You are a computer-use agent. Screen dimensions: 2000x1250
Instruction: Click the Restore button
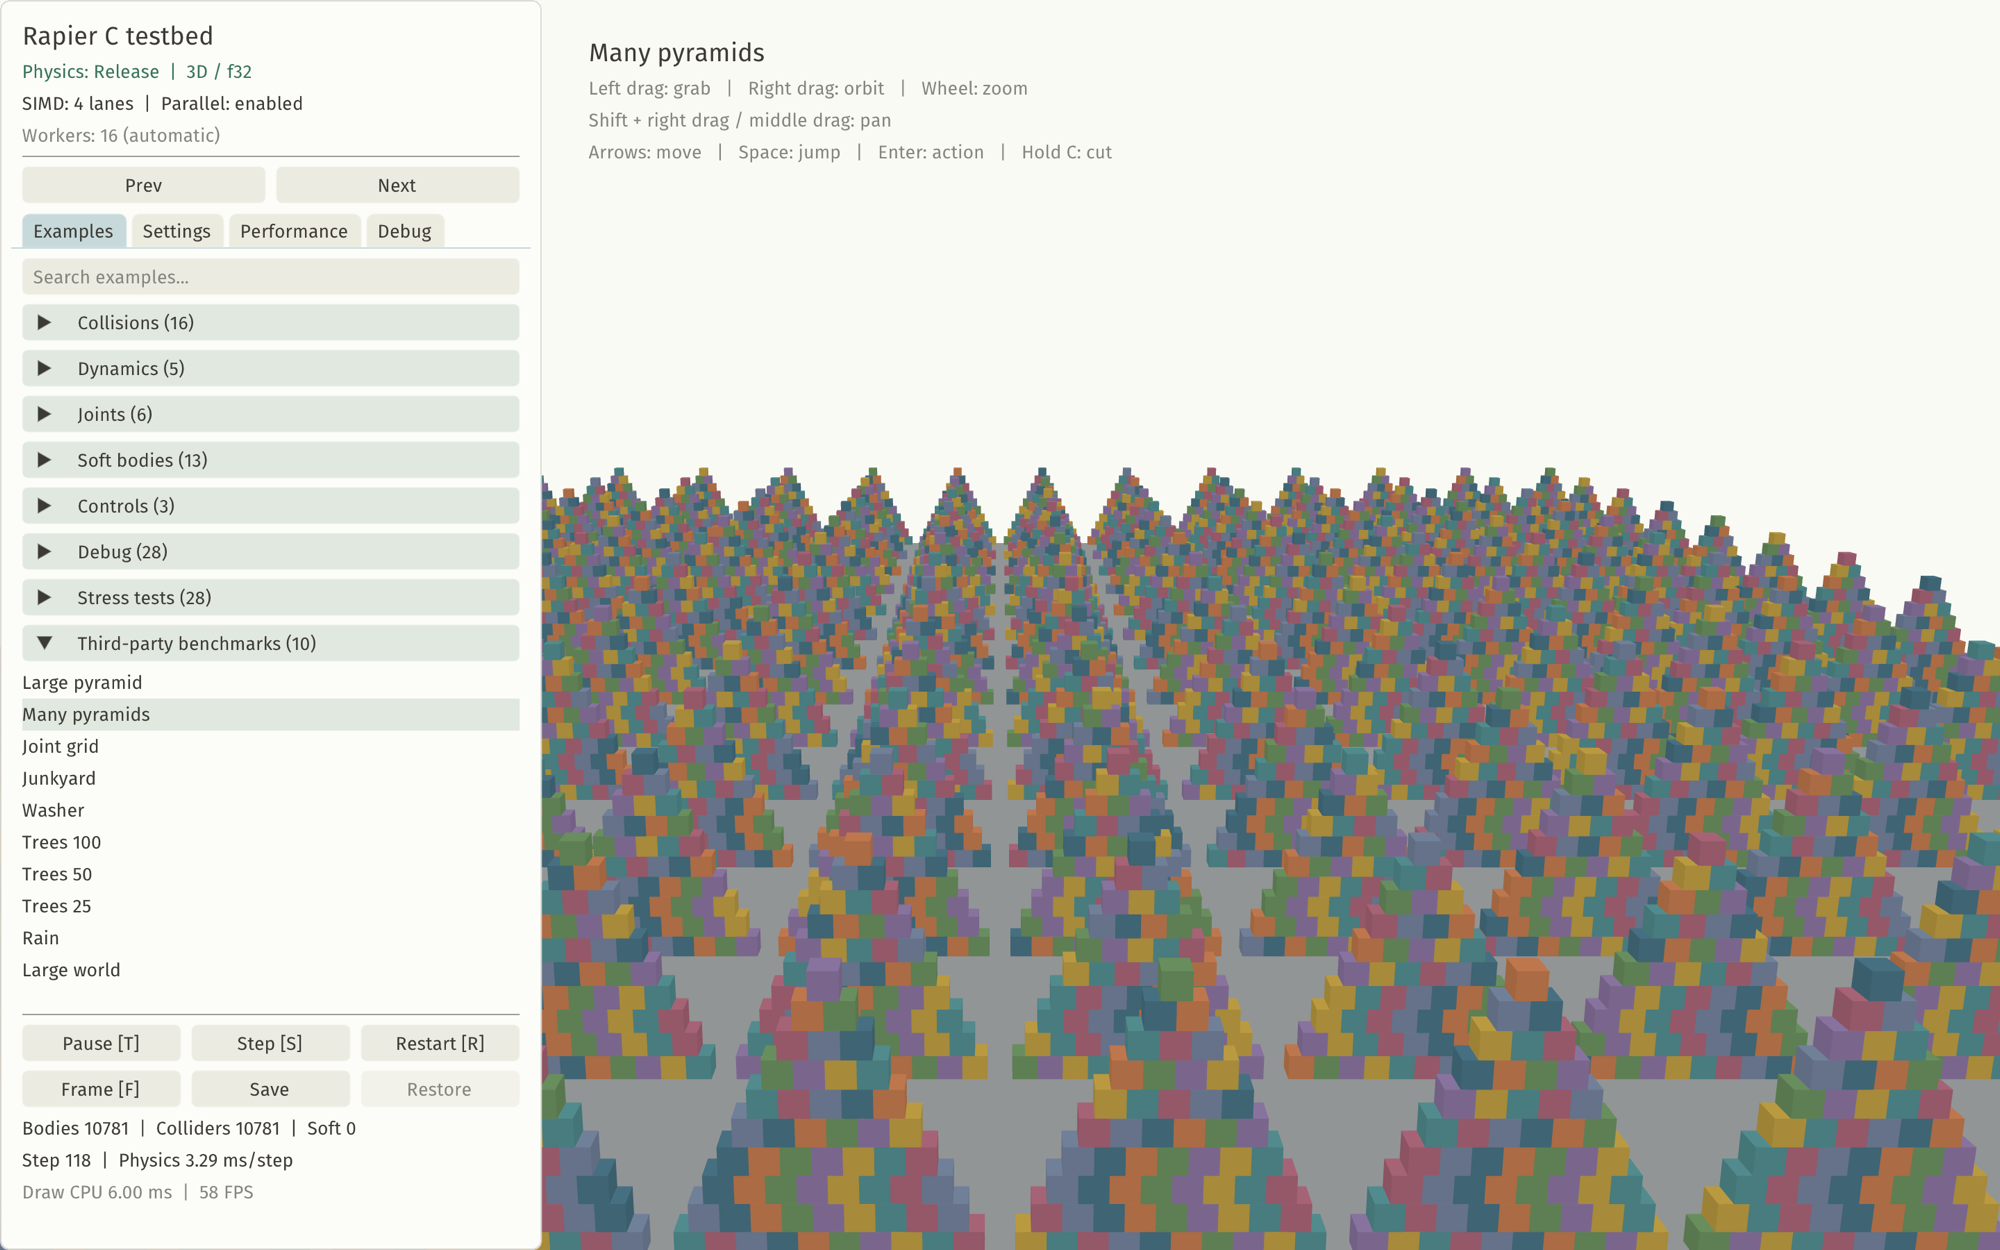coord(440,1089)
